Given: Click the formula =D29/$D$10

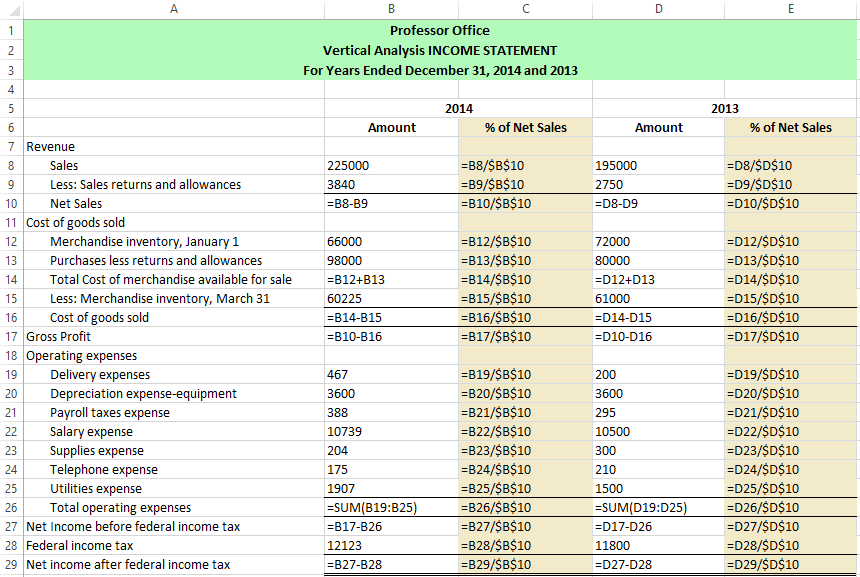Looking at the screenshot, I should click(790, 564).
